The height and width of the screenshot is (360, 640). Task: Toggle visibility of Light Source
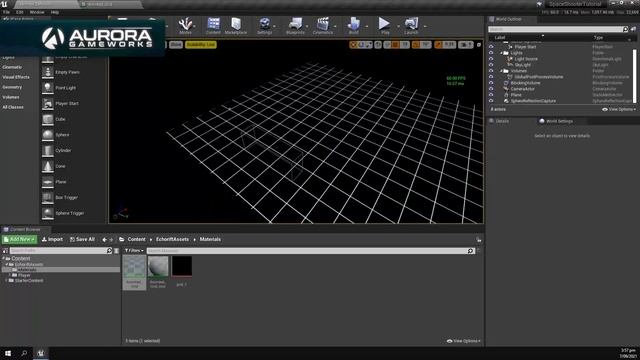click(491, 59)
